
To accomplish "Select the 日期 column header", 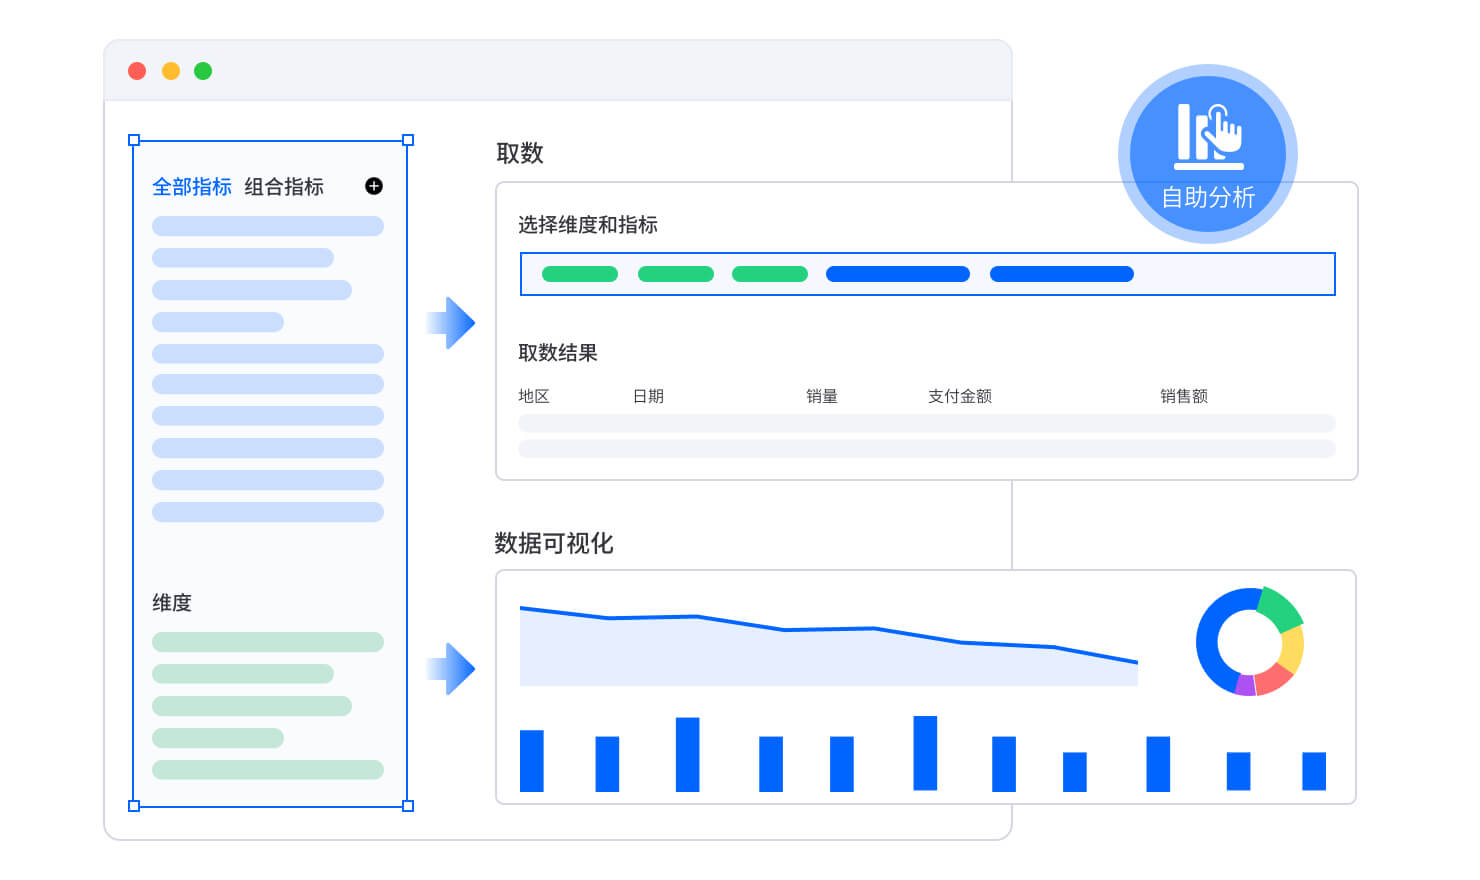I will [x=648, y=396].
